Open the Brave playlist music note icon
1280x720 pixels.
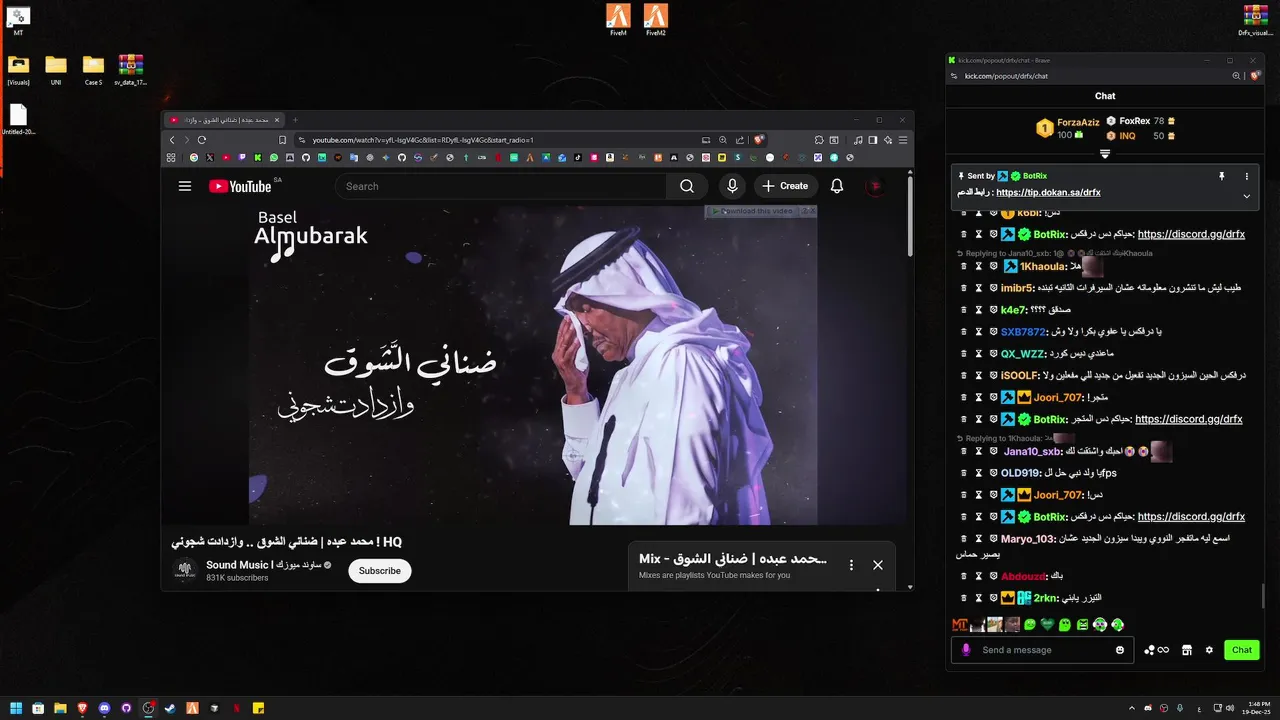858,140
